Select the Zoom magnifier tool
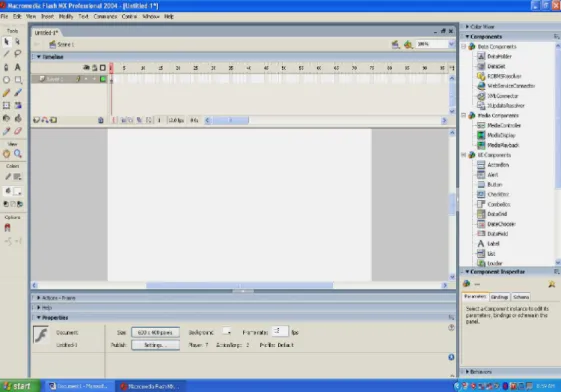This screenshot has height=392, width=561. pyautogui.click(x=18, y=154)
